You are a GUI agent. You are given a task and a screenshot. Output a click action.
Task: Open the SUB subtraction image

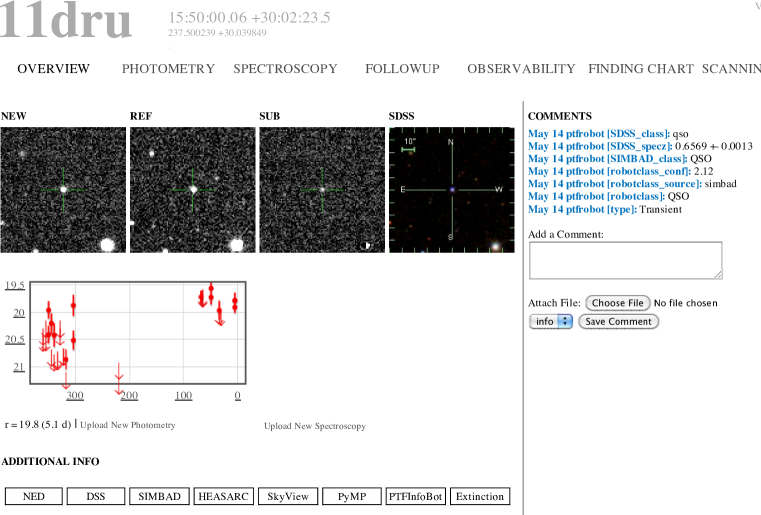tap(322, 189)
